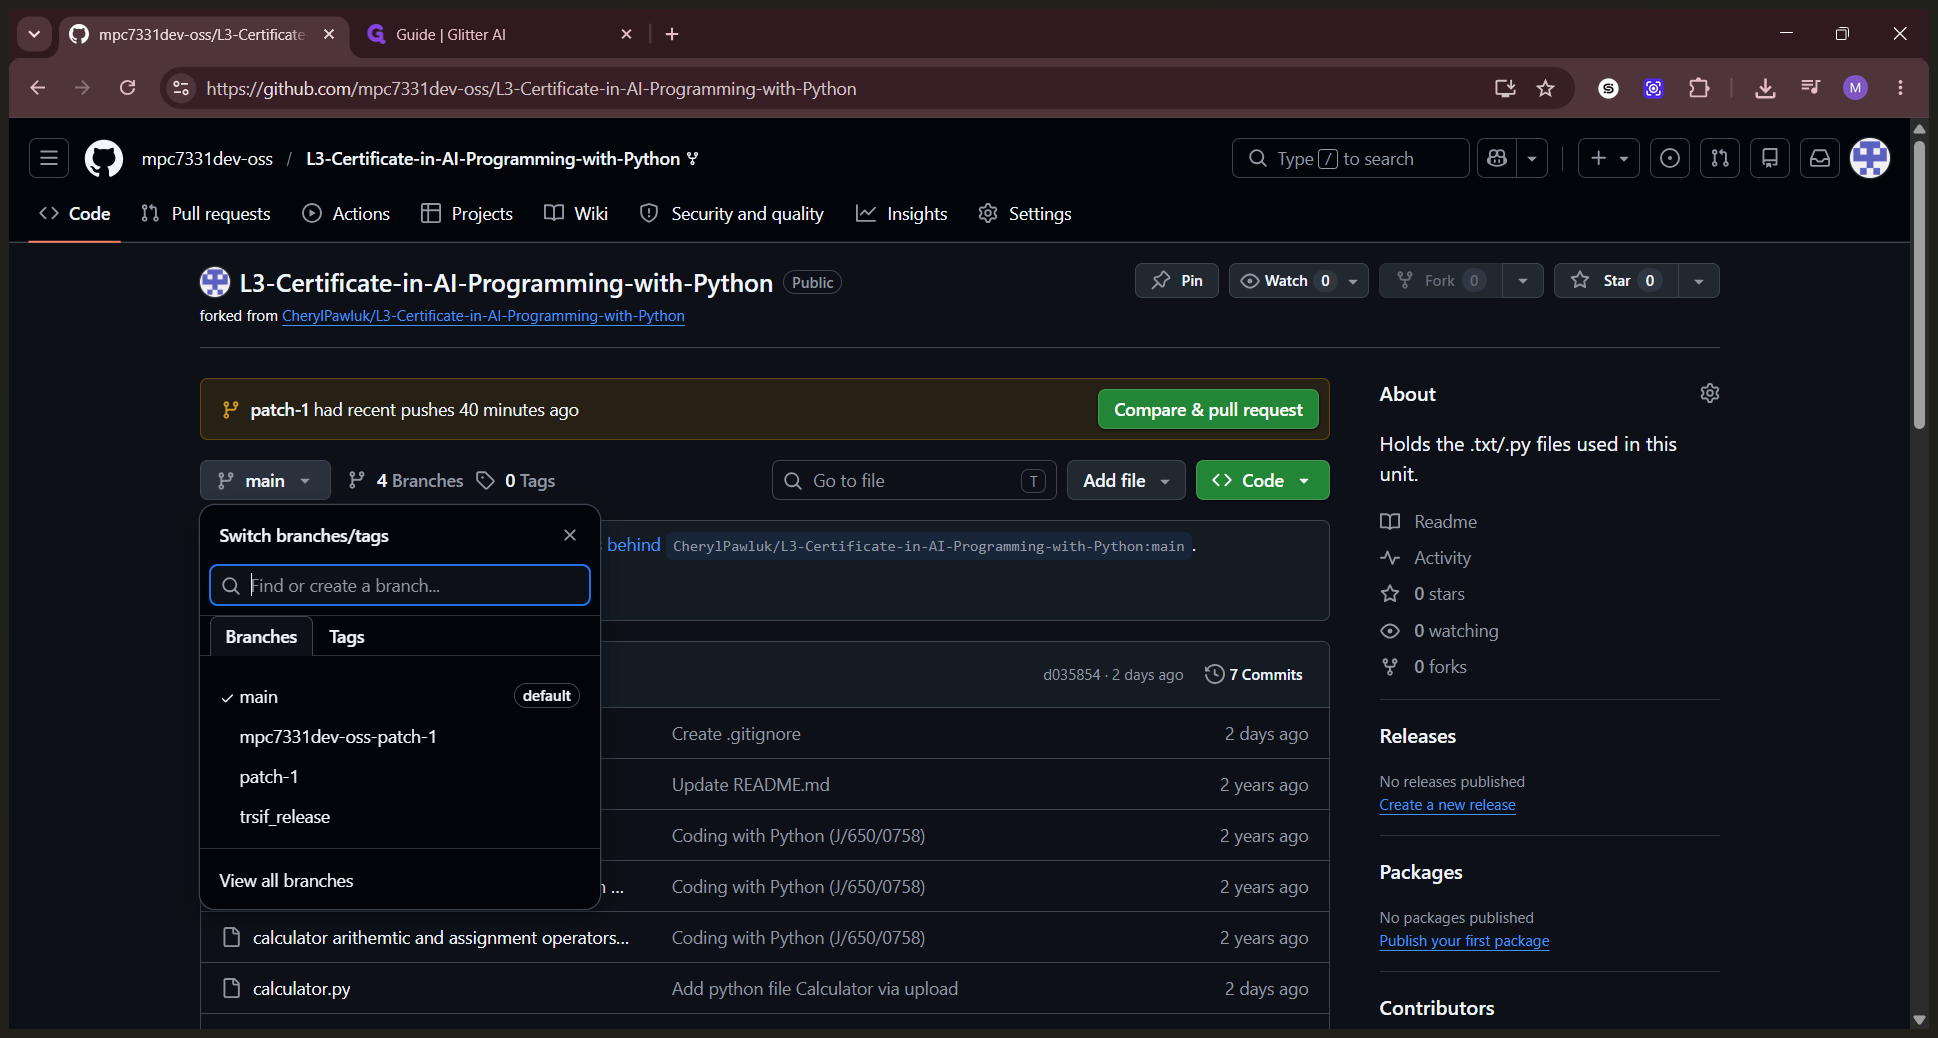
Task: Open the browser Extensions puzzle icon
Action: coord(1699,88)
